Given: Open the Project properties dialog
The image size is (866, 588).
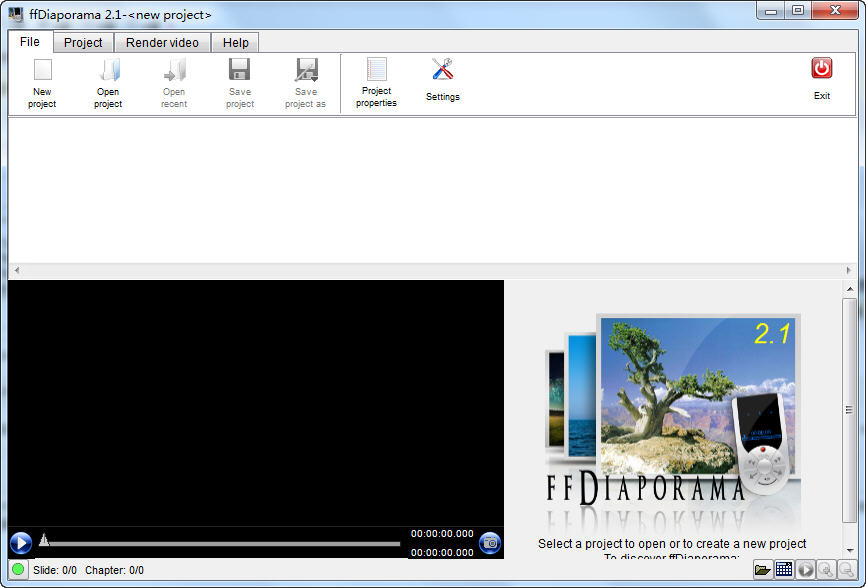Looking at the screenshot, I should tap(376, 70).
